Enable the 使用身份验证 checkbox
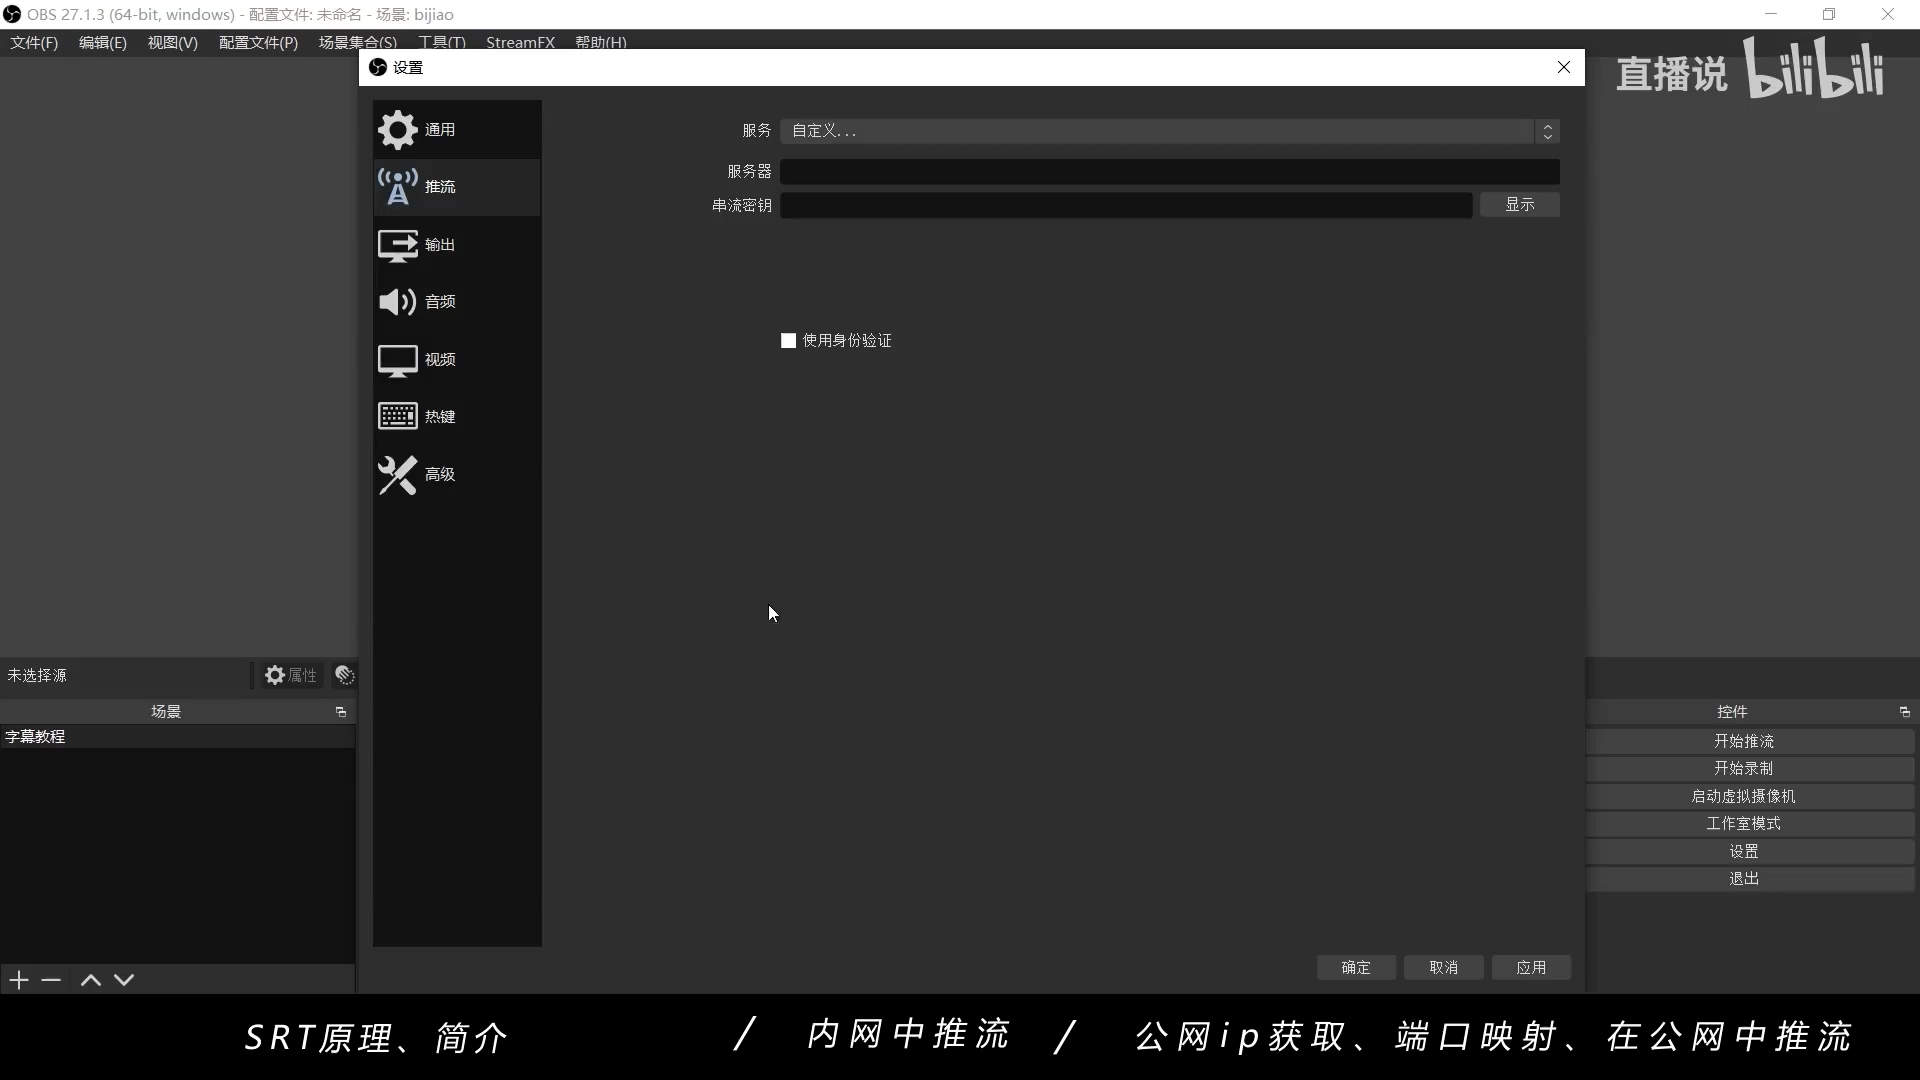 click(x=787, y=340)
